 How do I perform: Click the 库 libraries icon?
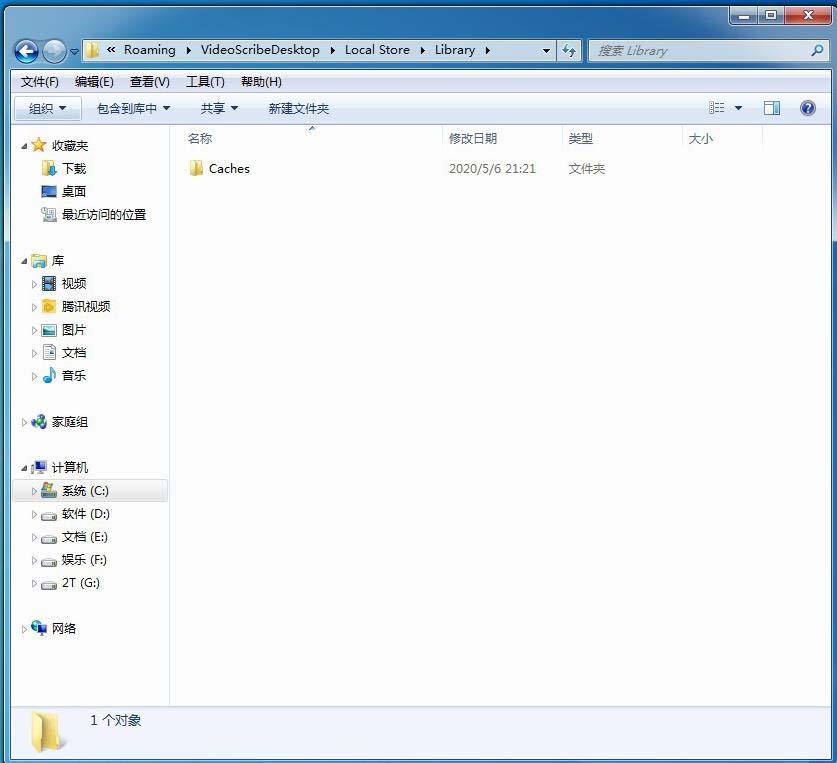pyautogui.click(x=38, y=261)
